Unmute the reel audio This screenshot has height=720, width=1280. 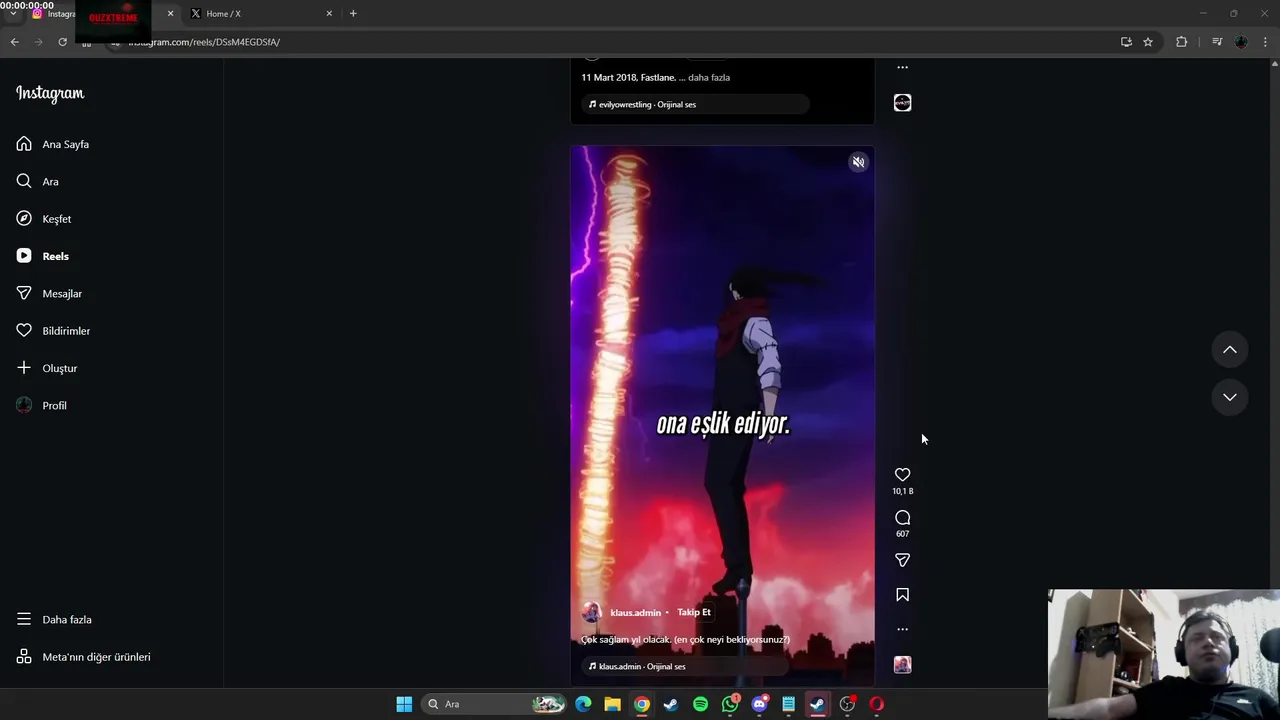point(858,162)
